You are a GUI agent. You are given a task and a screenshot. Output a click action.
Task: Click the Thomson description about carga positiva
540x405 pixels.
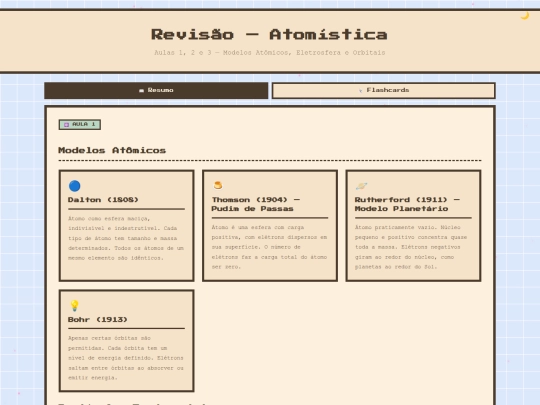click(x=269, y=247)
